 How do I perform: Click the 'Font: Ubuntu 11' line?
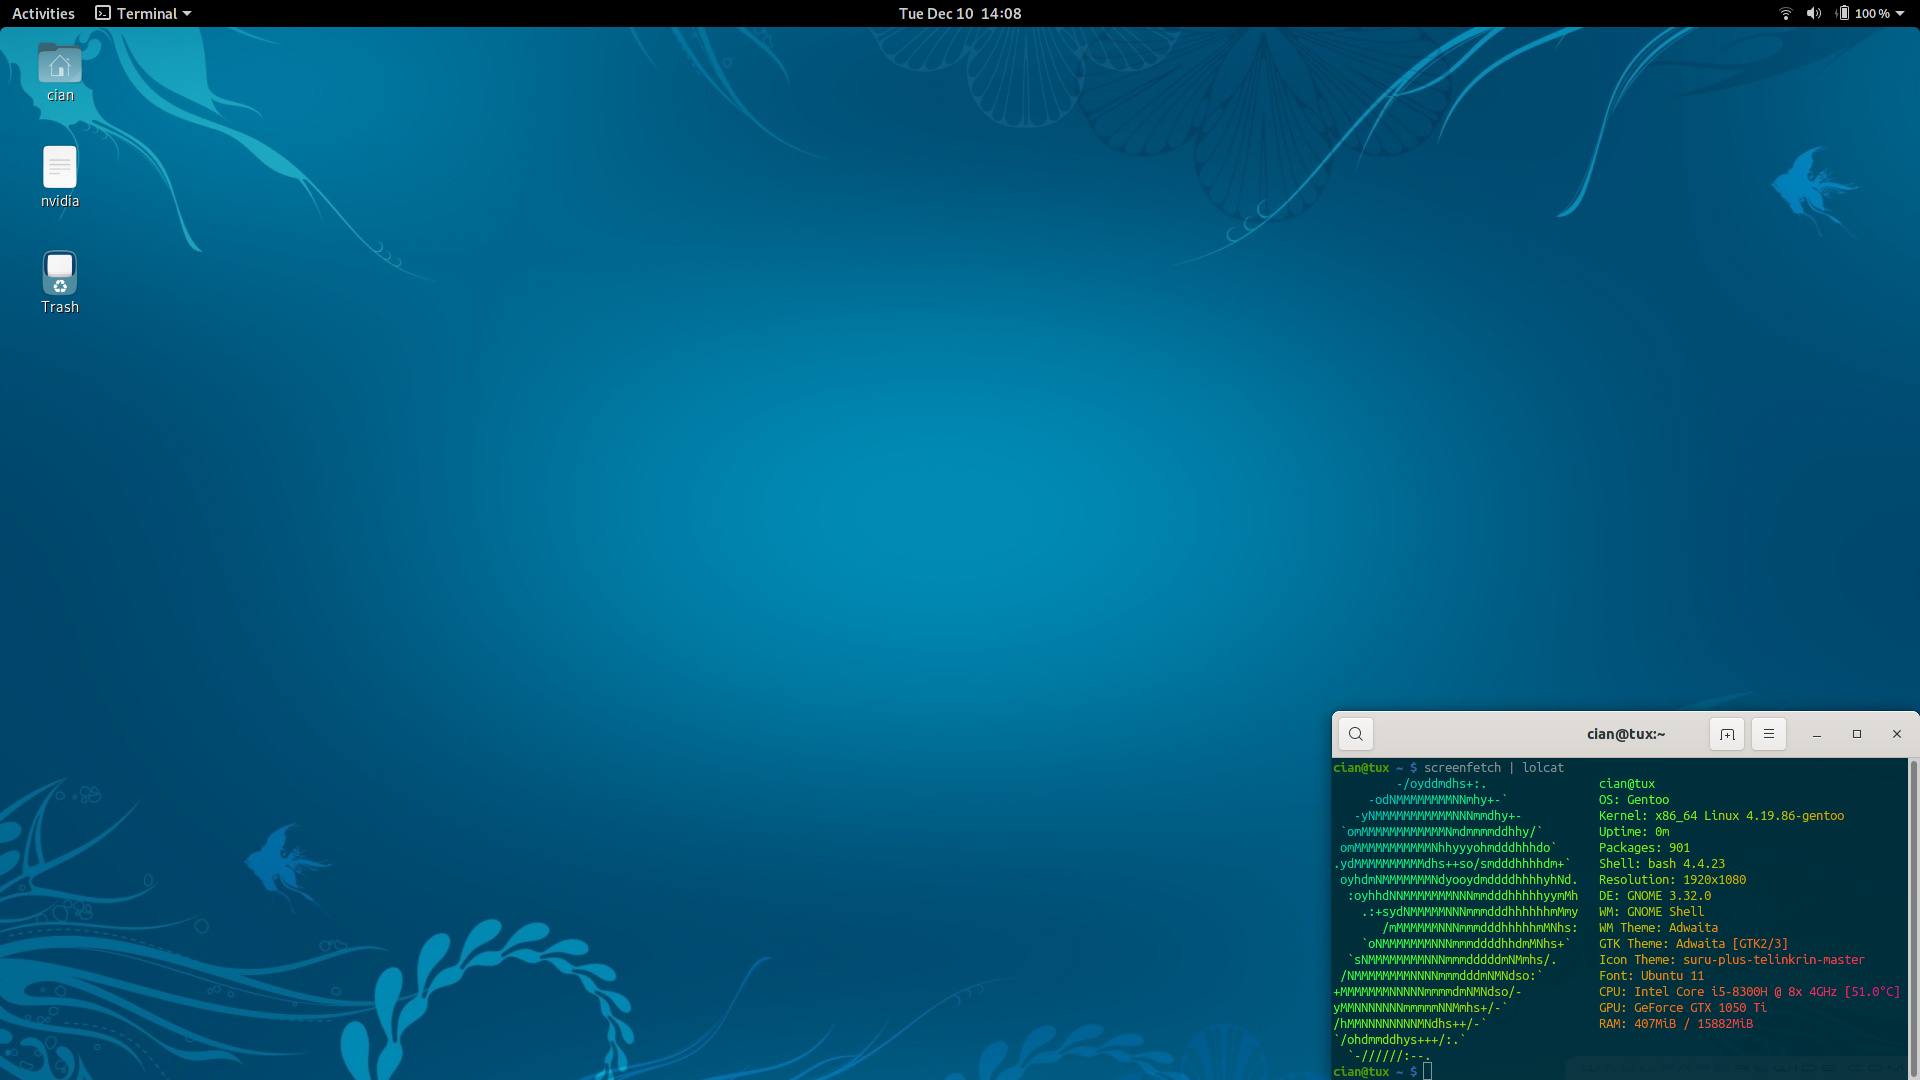(x=1651, y=976)
